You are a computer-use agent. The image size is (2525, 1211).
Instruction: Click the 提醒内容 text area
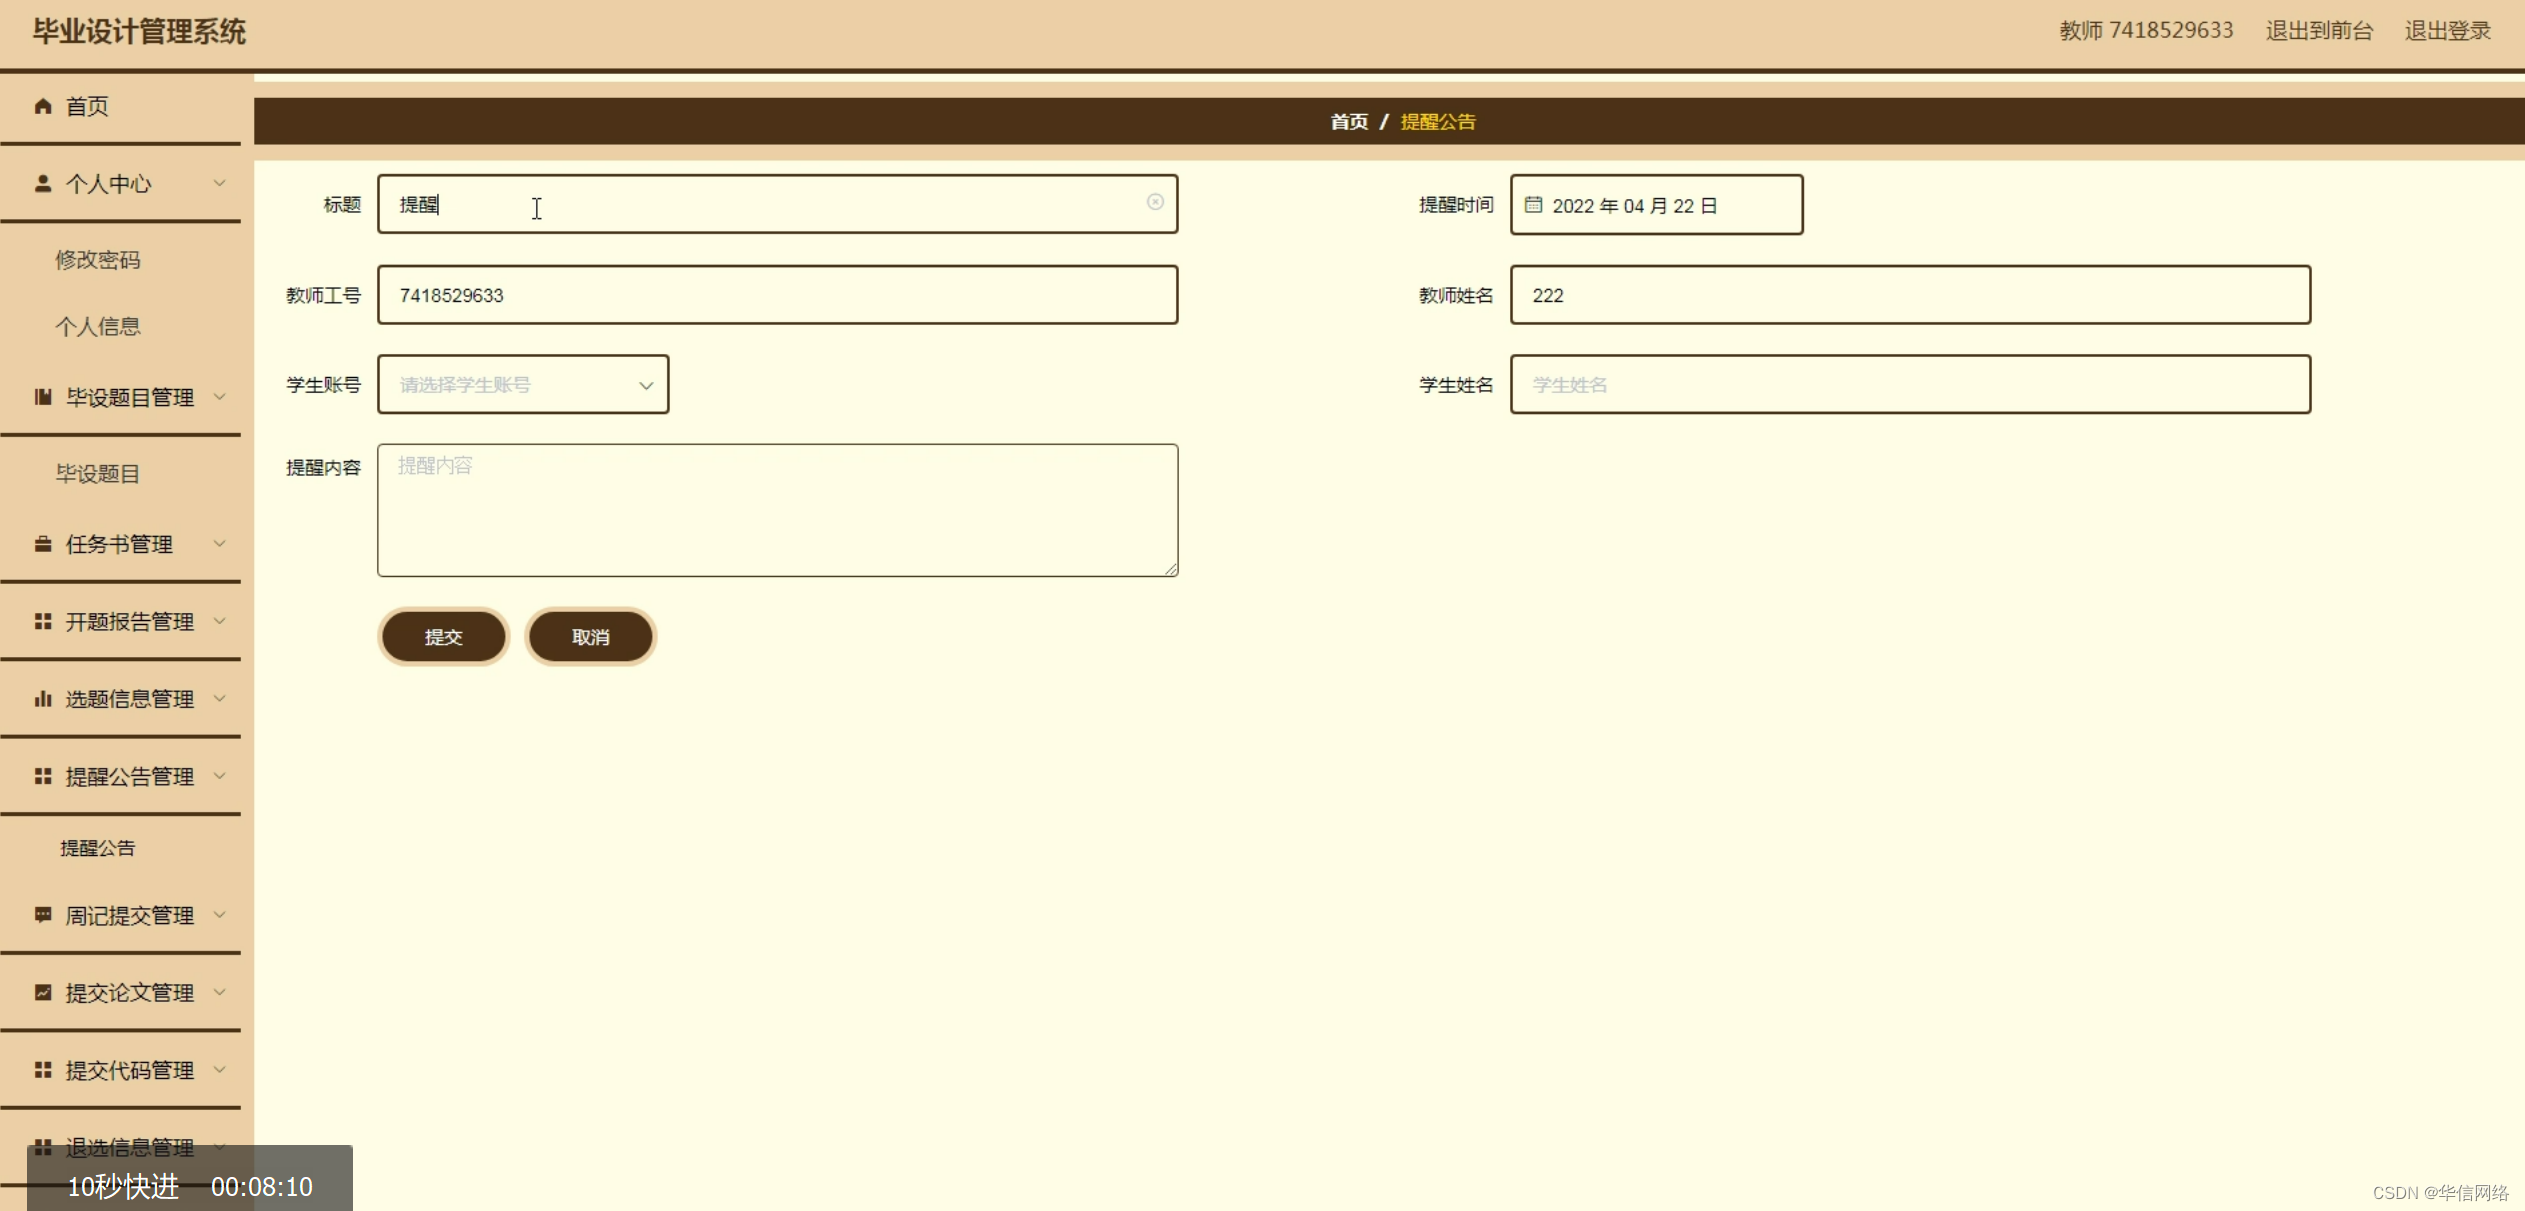pyautogui.click(x=777, y=510)
